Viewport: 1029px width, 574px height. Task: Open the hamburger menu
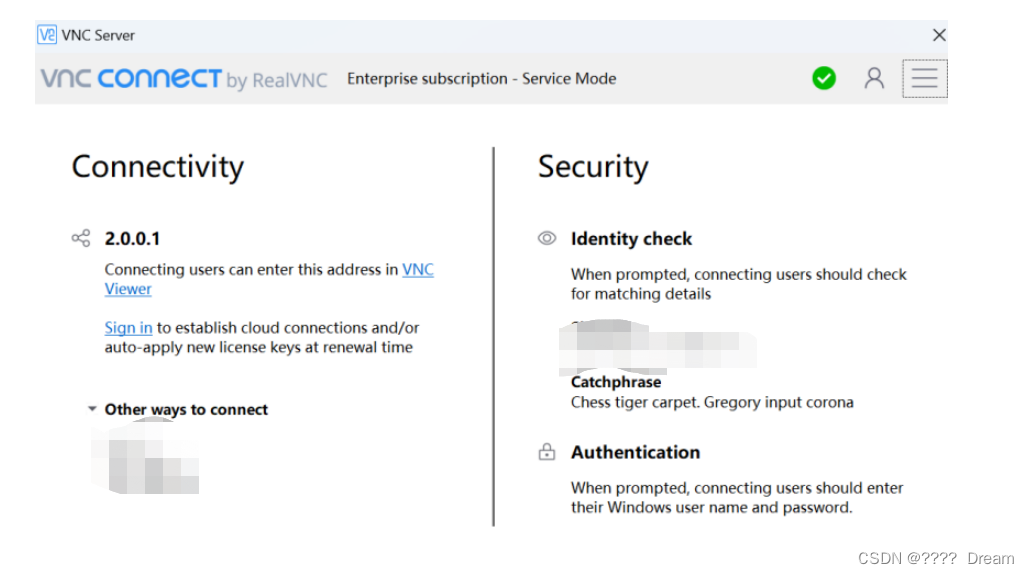(x=924, y=79)
